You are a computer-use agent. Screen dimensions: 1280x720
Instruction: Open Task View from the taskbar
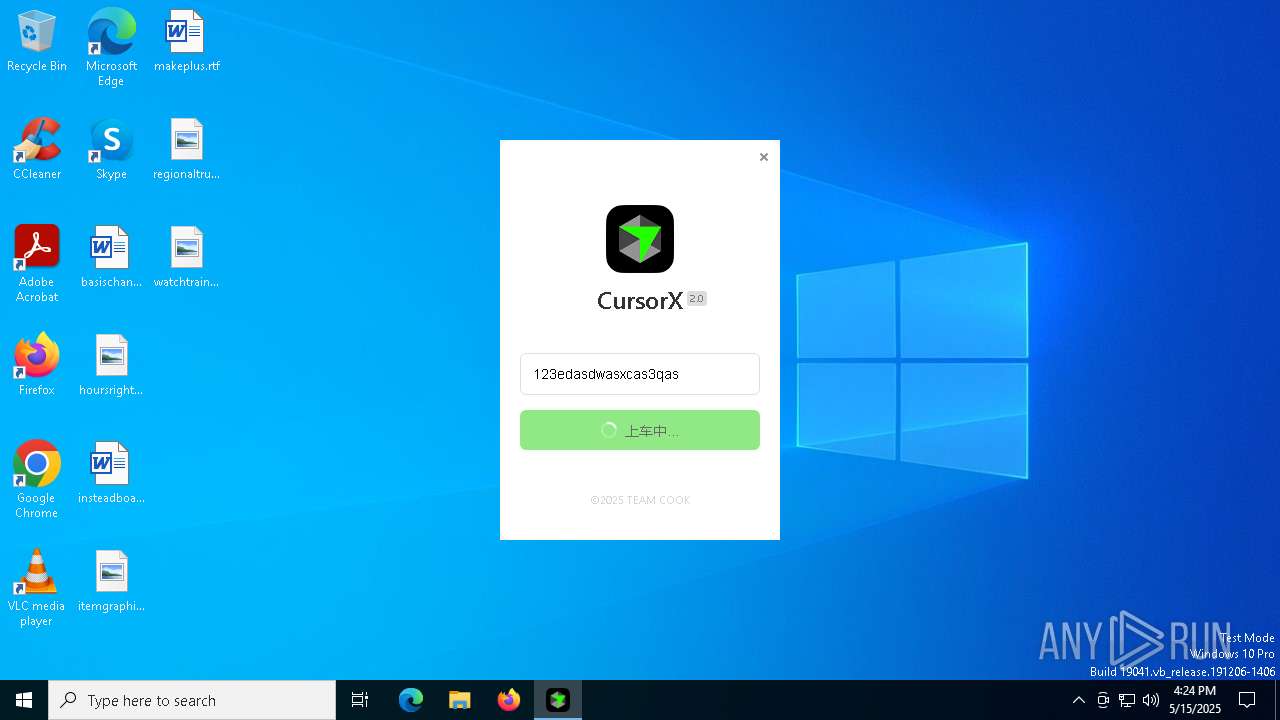click(x=360, y=700)
